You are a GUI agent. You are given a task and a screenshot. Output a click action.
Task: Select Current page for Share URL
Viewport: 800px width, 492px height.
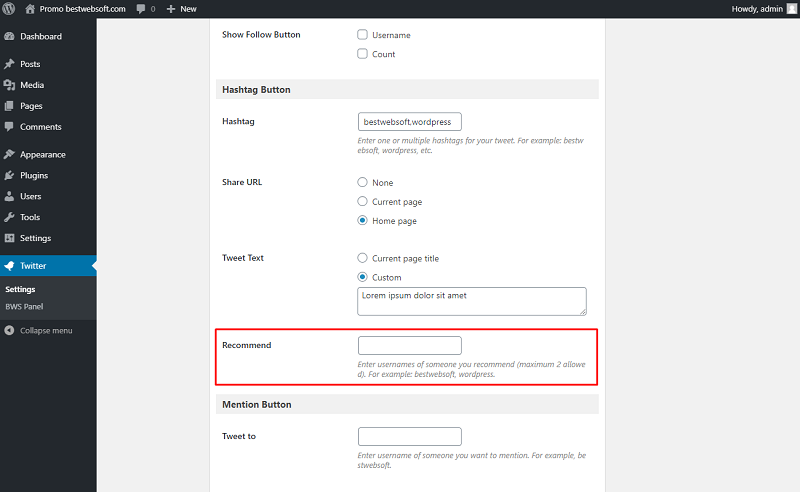coord(362,201)
